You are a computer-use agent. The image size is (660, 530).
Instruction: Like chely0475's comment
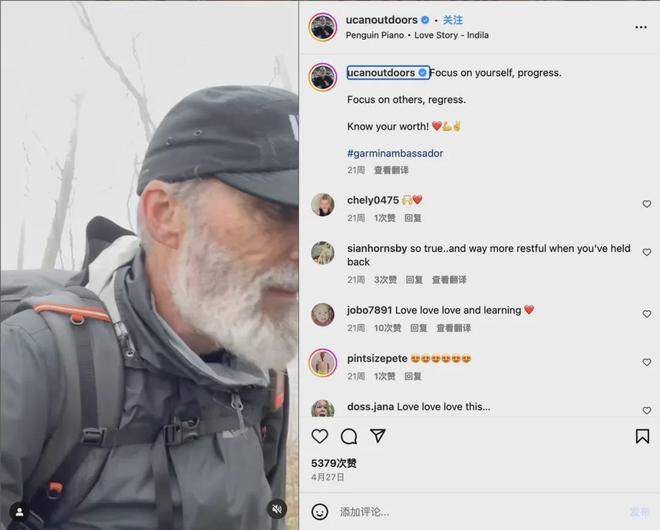(x=647, y=204)
